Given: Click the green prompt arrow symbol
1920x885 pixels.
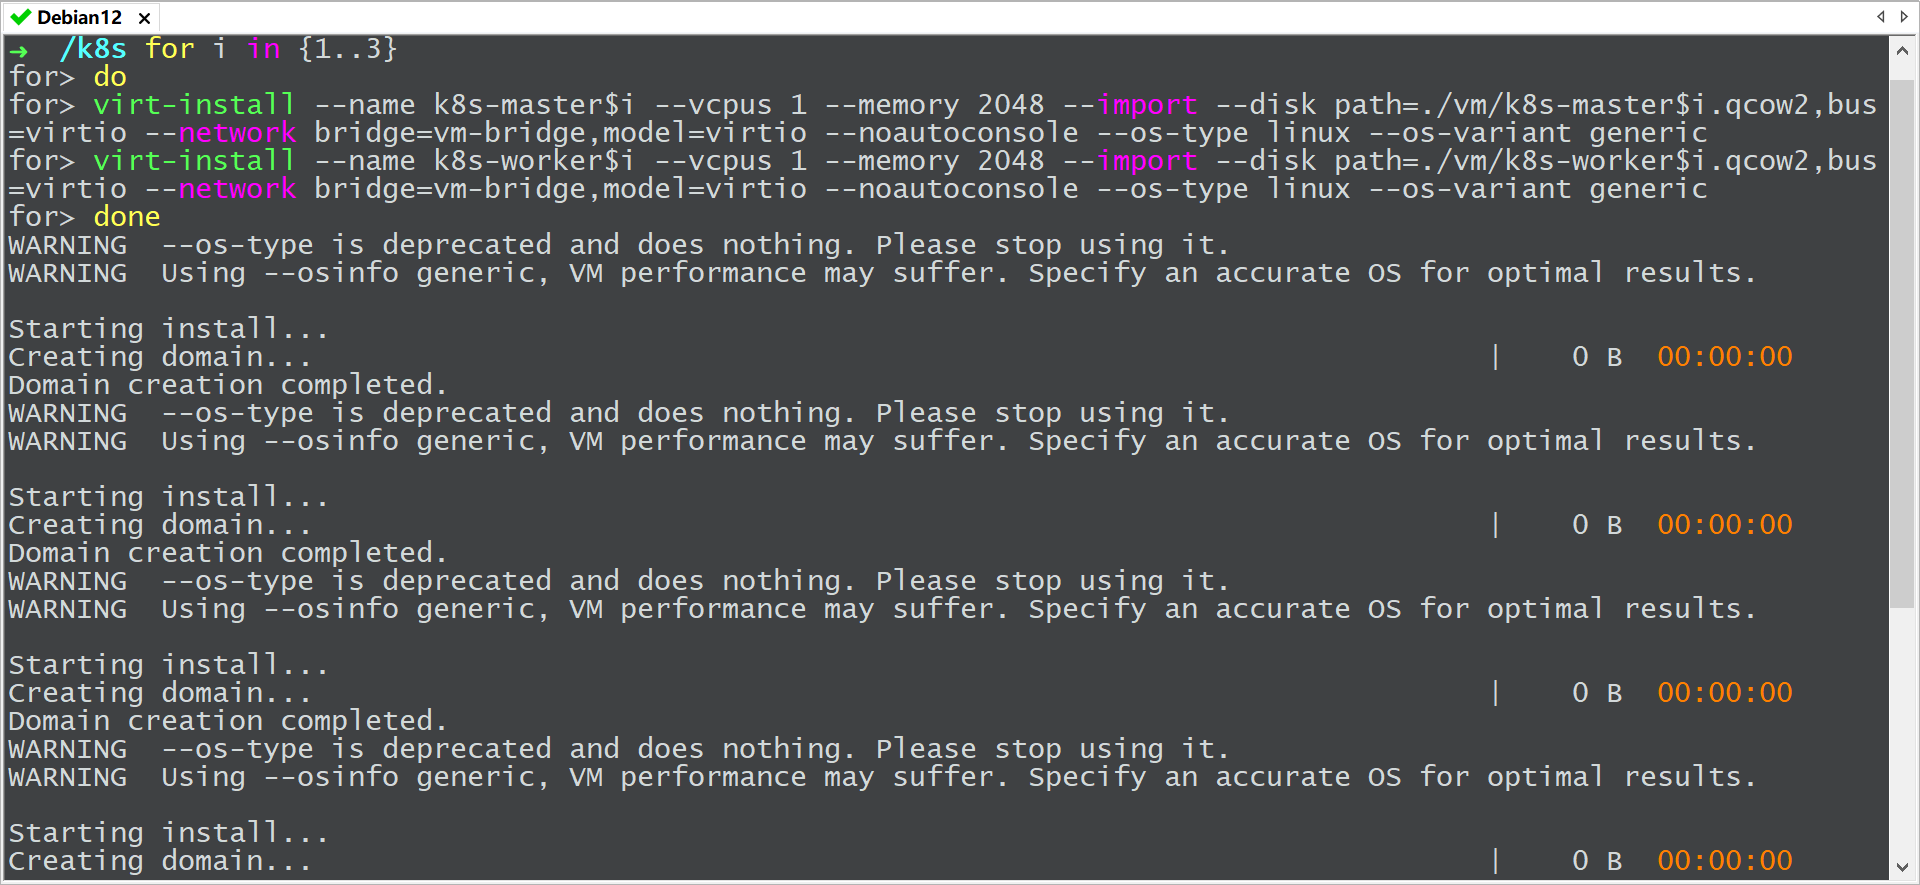Looking at the screenshot, I should (19, 50).
